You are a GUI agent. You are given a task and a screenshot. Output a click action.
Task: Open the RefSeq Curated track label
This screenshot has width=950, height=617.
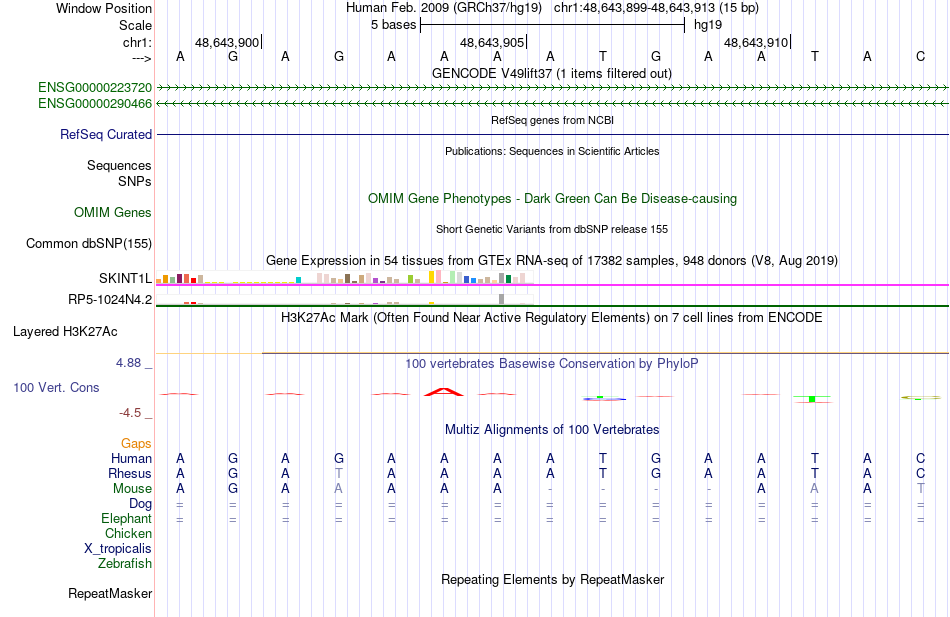click(106, 135)
